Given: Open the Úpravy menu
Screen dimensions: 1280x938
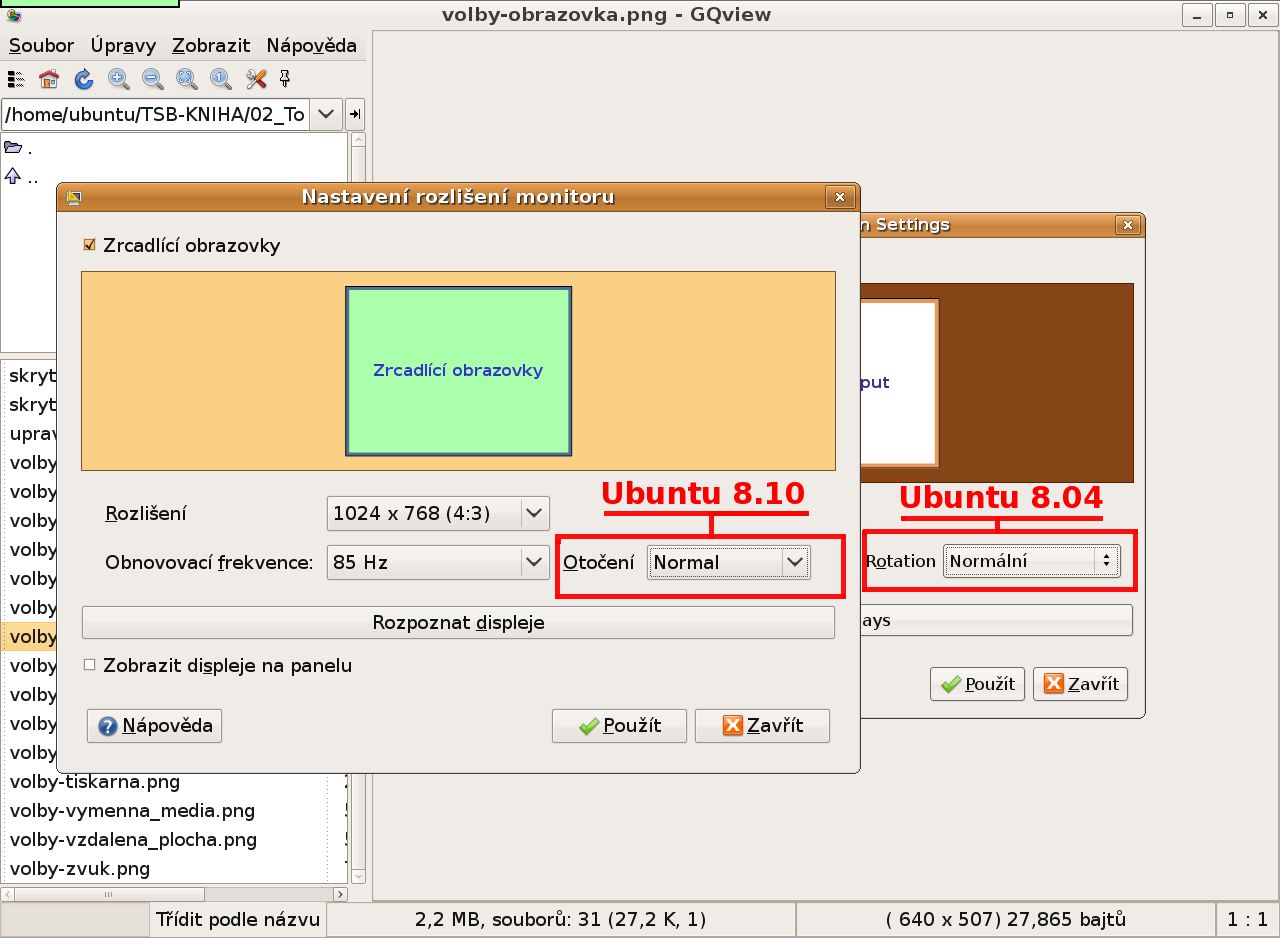Looking at the screenshot, I should click(x=123, y=46).
